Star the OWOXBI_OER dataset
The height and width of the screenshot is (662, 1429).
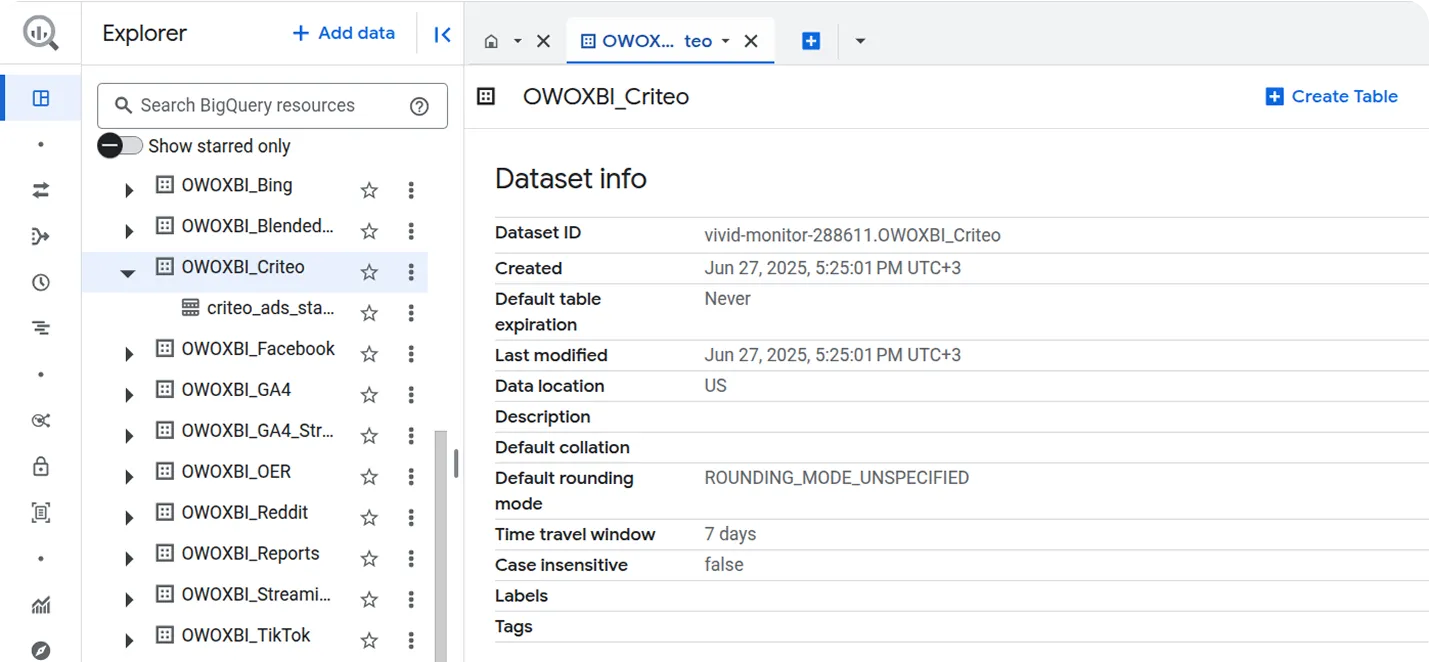(x=369, y=477)
